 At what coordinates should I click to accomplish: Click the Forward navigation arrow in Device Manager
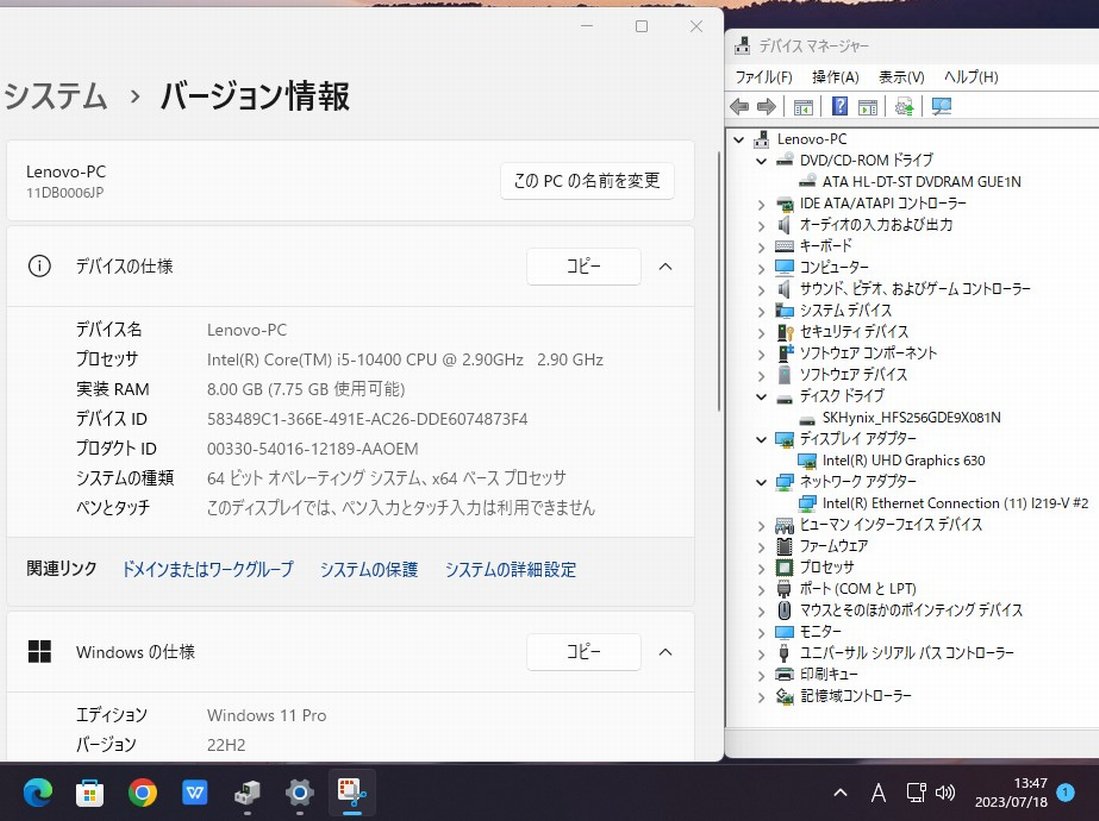(765, 106)
